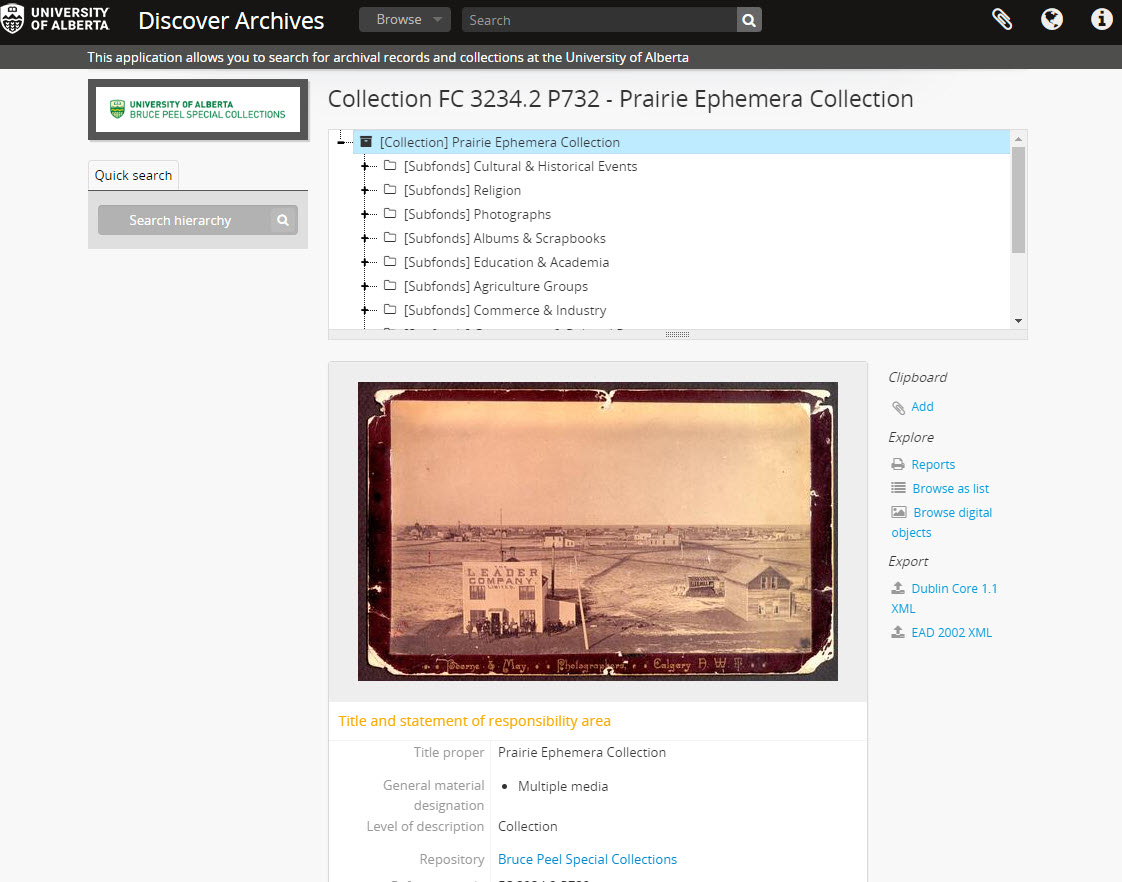Click the Calgary photograph preview image
This screenshot has height=882, width=1122.
[597, 531]
